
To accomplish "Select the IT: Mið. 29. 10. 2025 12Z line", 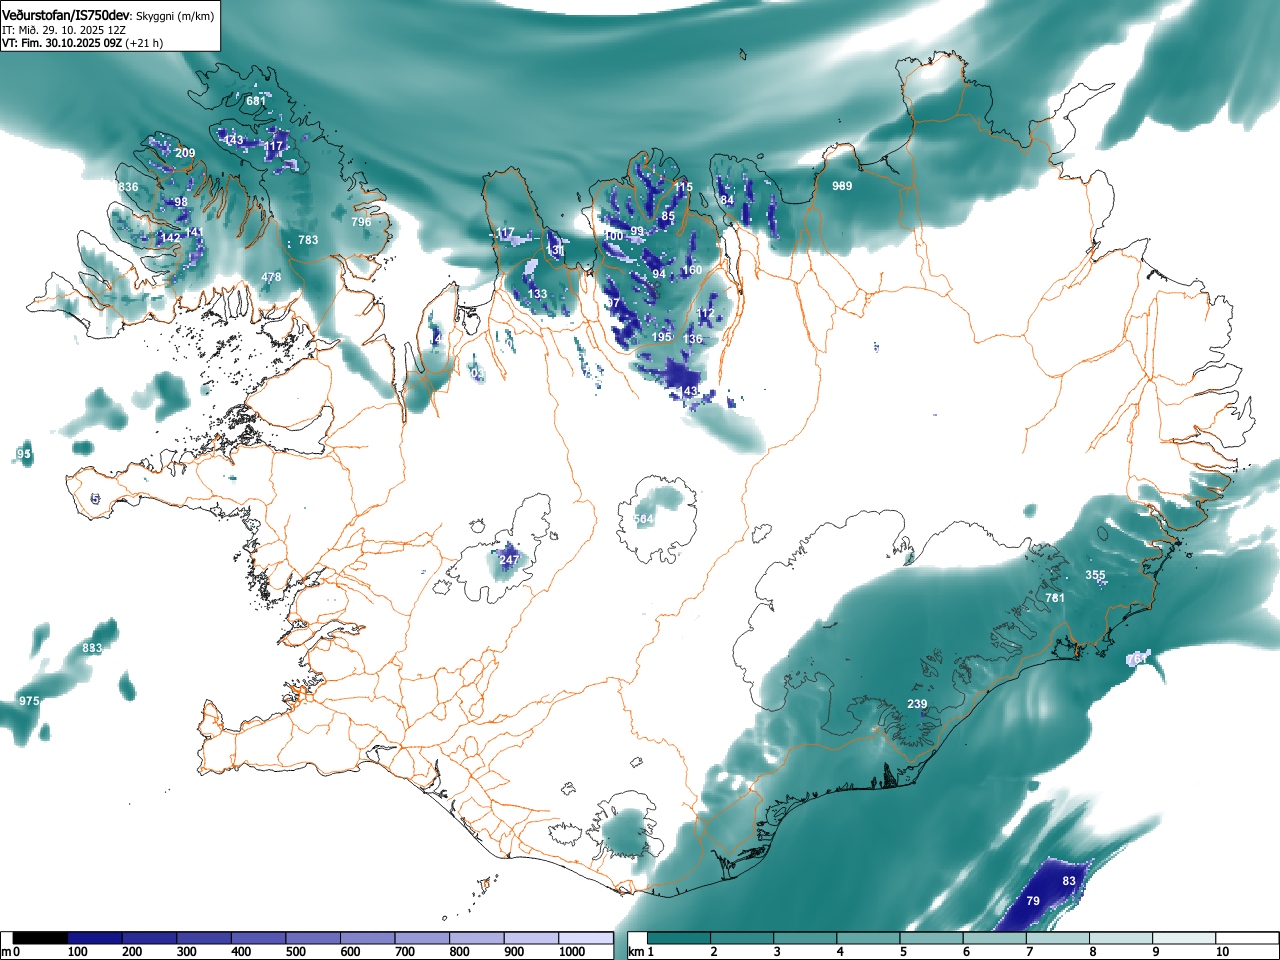I will 64,30.
